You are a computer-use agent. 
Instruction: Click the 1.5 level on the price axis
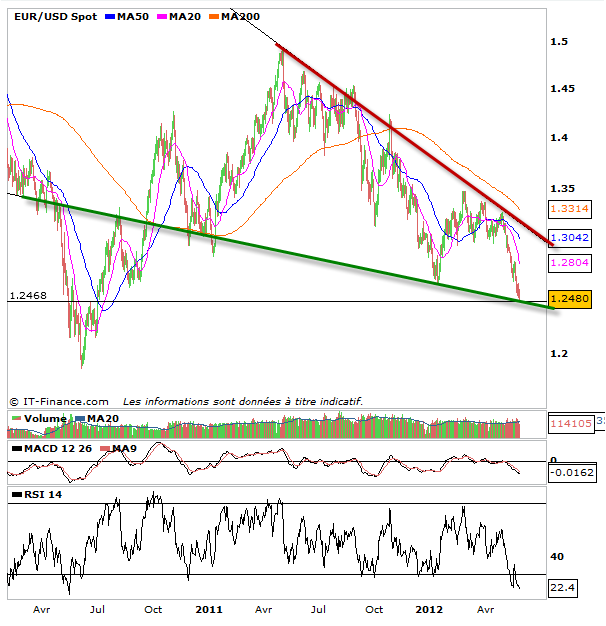[560, 42]
